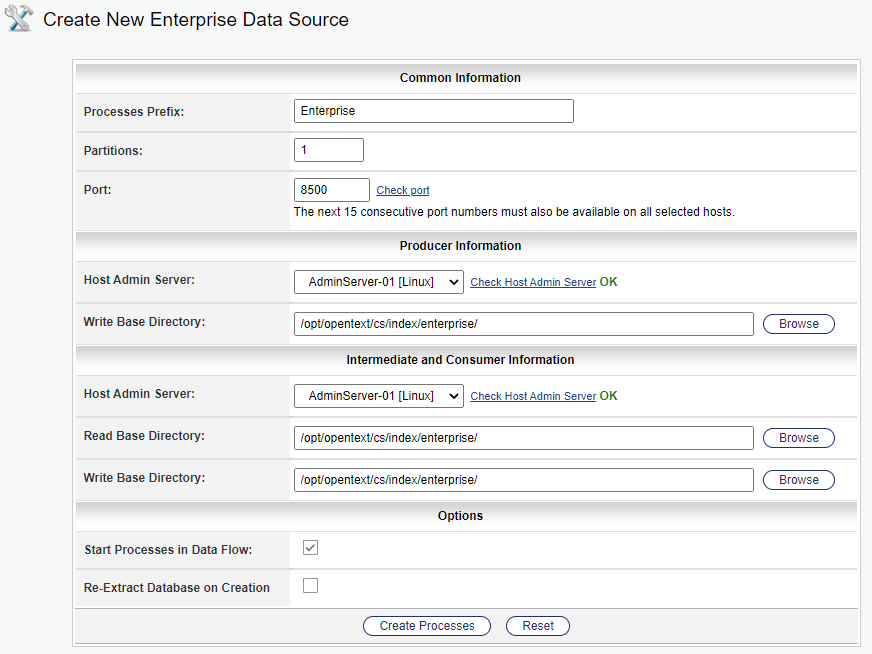872x654 pixels.
Task: Browse for the Read Base Directory
Action: pyautogui.click(x=798, y=438)
